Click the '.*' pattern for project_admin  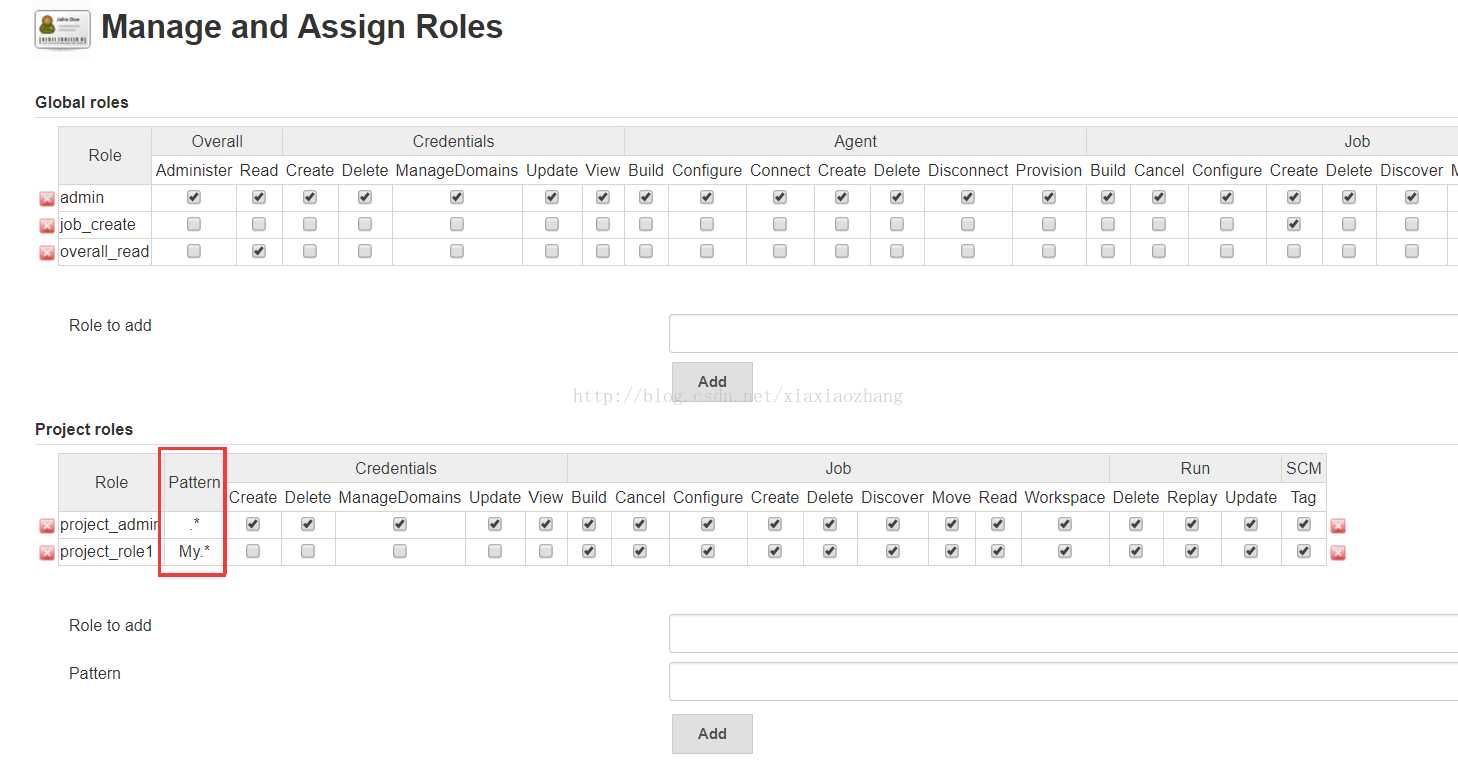(x=194, y=524)
